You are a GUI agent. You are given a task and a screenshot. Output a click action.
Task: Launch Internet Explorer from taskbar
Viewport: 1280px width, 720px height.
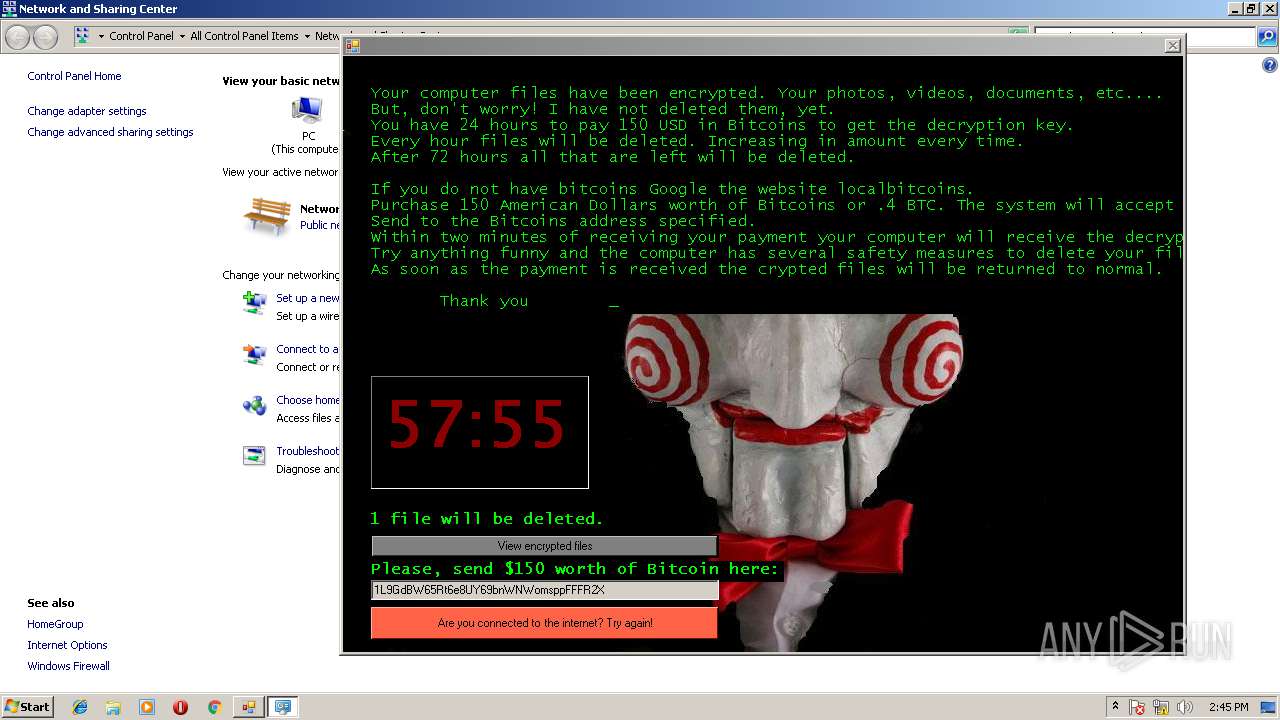80,707
